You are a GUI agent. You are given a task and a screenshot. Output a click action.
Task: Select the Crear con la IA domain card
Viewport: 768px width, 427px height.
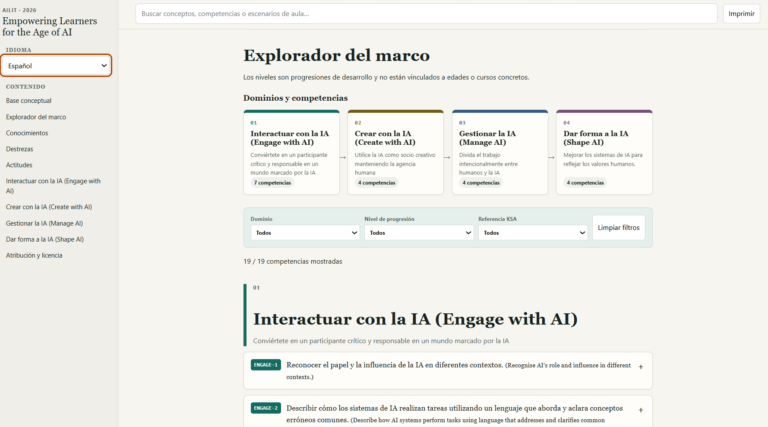395,152
